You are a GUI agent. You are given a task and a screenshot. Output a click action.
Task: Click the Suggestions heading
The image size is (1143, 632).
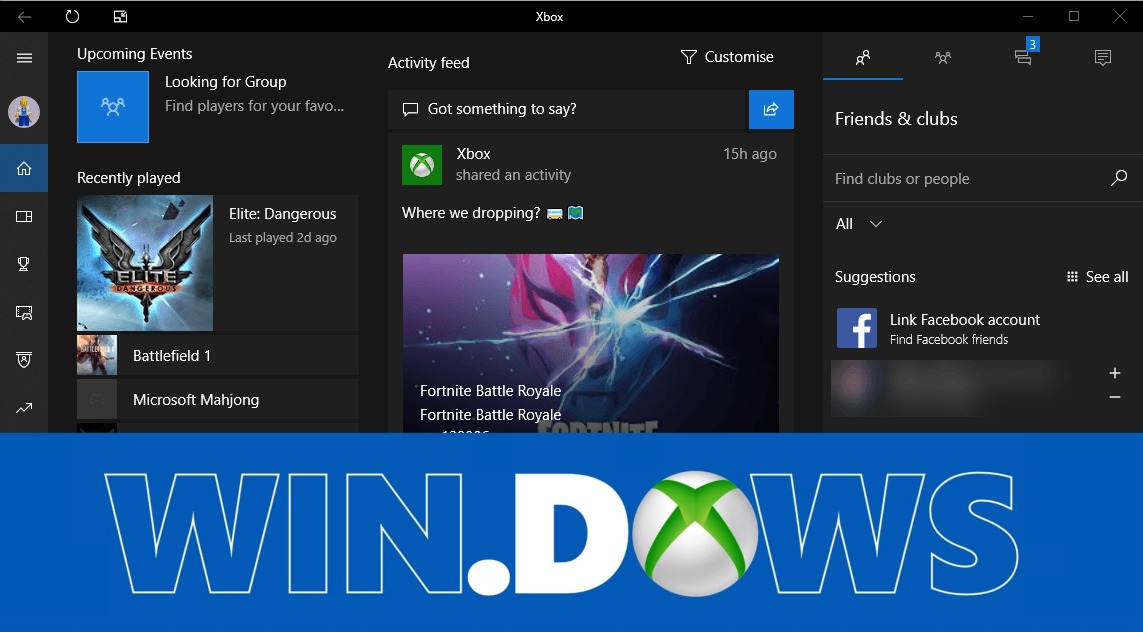point(875,277)
